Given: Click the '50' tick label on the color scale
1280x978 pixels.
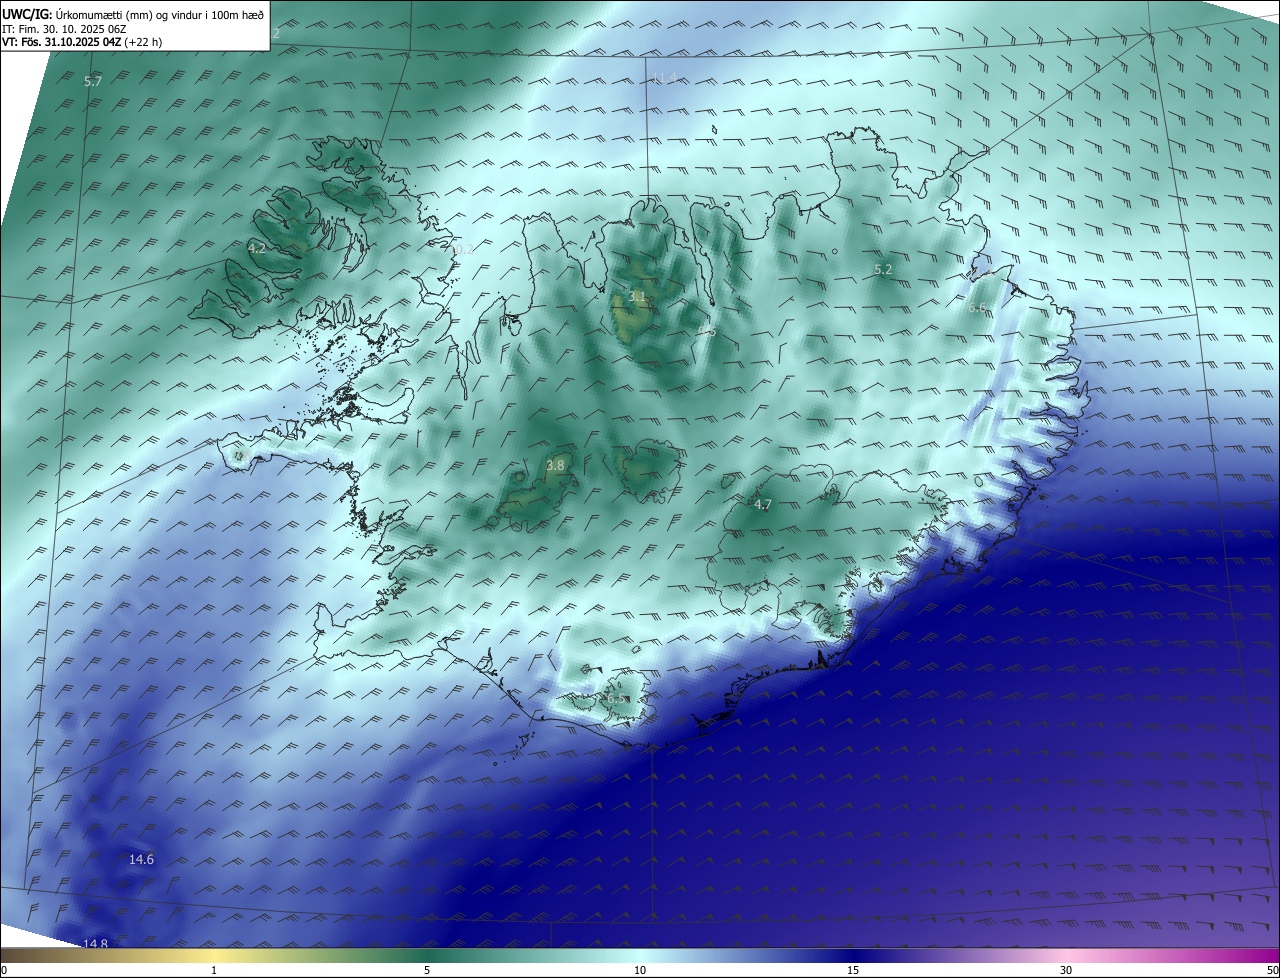Looking at the screenshot, I should click(1272, 970).
